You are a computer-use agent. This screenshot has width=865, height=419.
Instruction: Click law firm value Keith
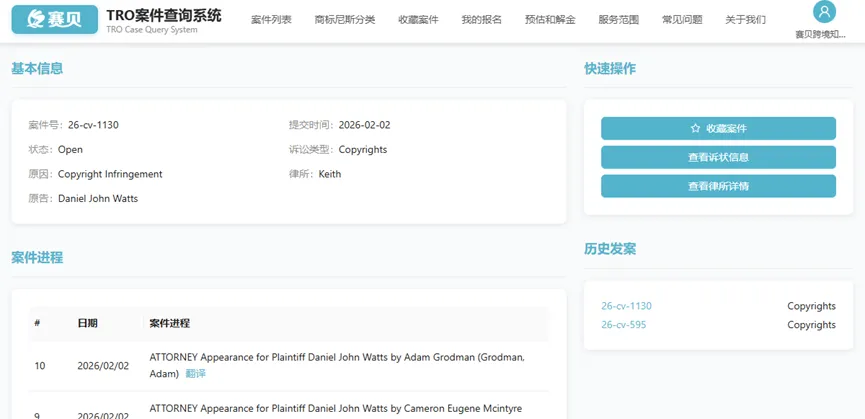(330, 174)
